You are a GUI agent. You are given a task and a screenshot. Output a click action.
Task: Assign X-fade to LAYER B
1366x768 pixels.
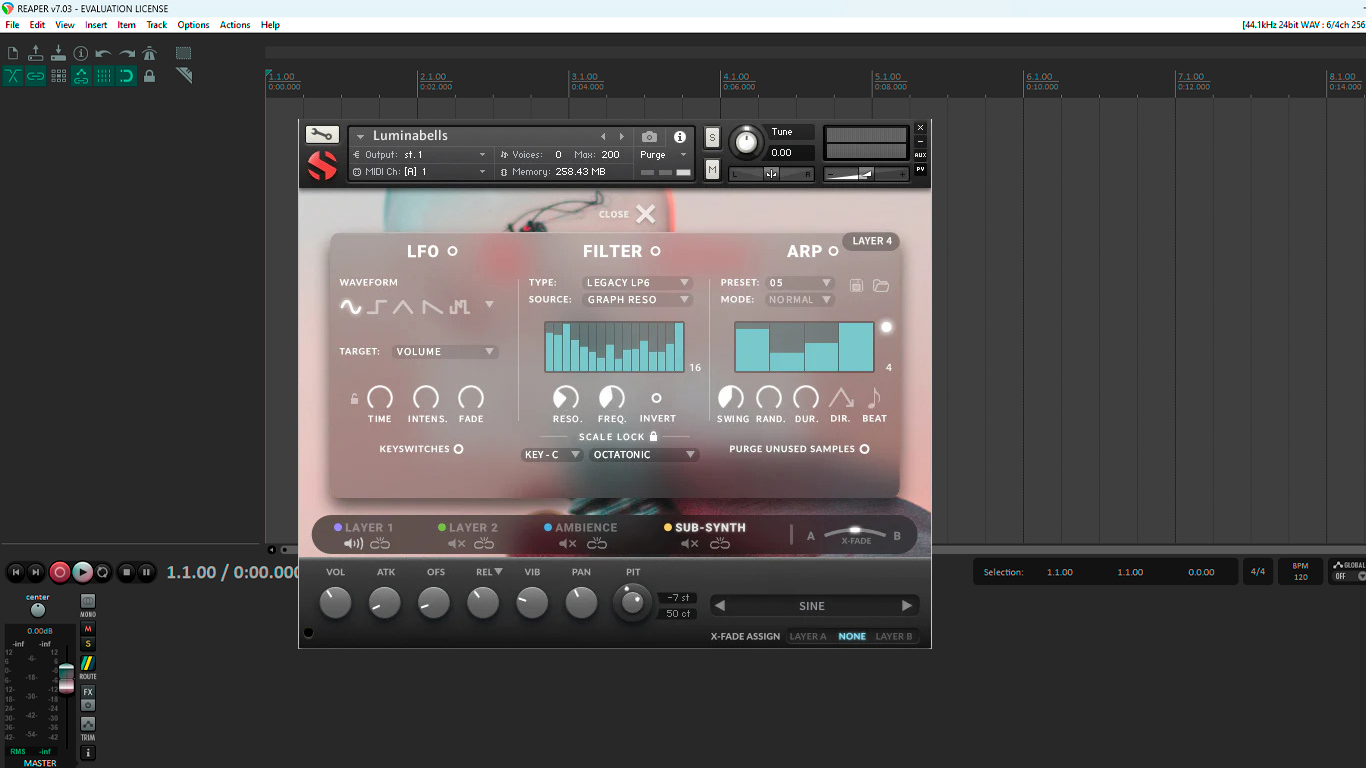894,637
